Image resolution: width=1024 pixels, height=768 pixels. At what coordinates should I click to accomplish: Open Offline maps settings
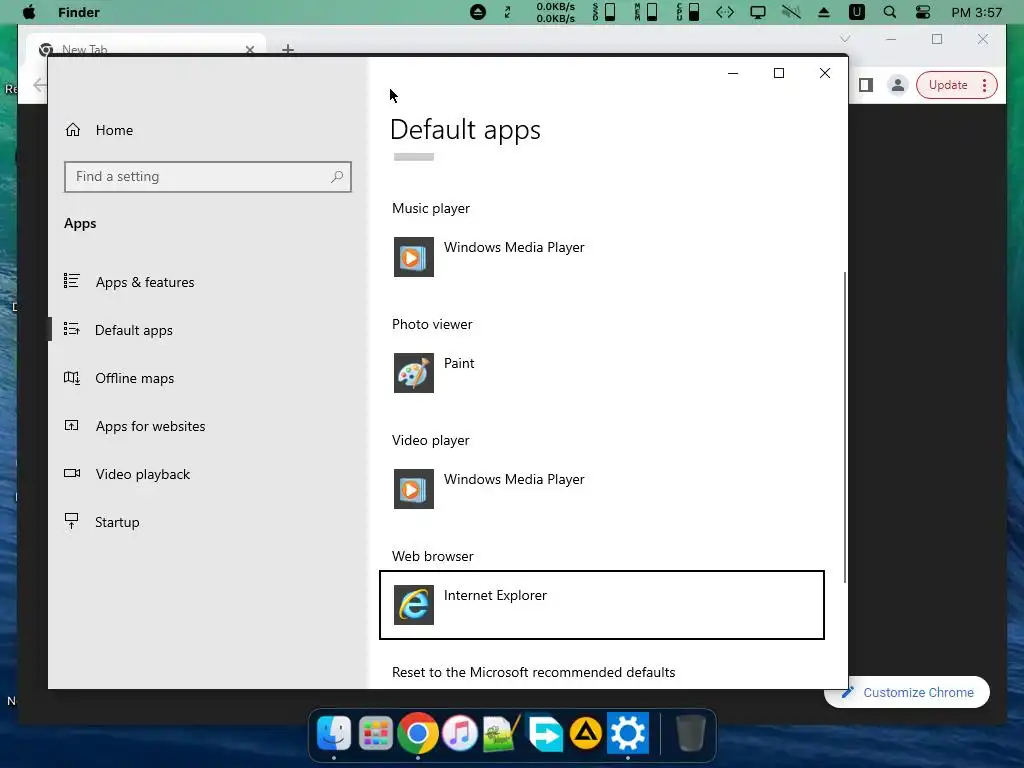point(135,378)
